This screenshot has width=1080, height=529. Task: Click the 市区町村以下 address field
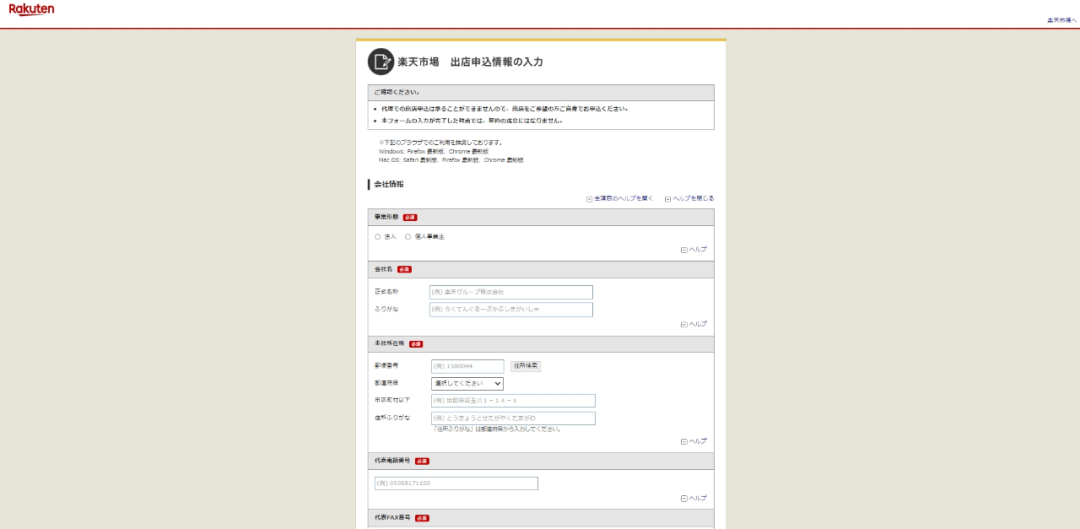[x=513, y=400]
